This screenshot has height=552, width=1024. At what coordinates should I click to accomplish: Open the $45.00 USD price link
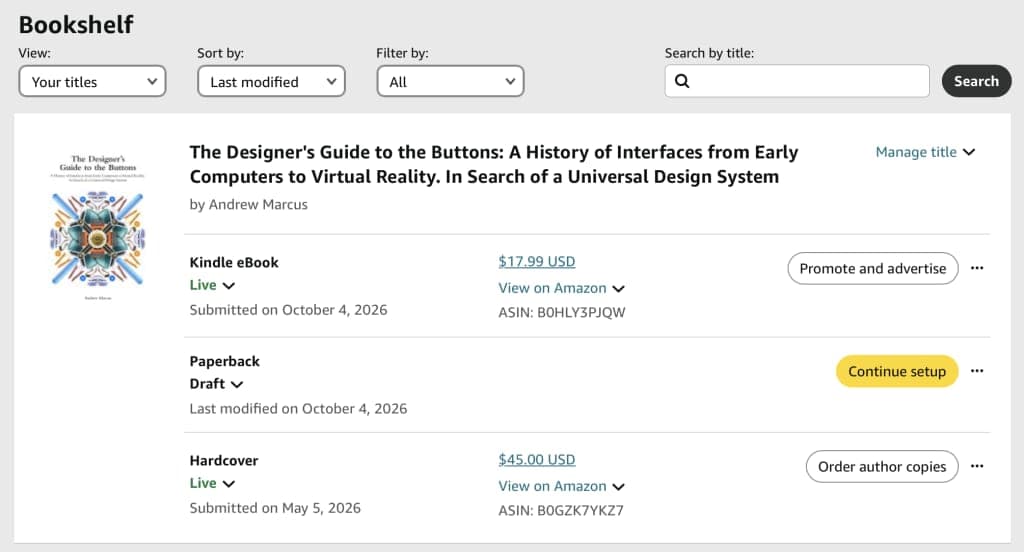(x=537, y=459)
